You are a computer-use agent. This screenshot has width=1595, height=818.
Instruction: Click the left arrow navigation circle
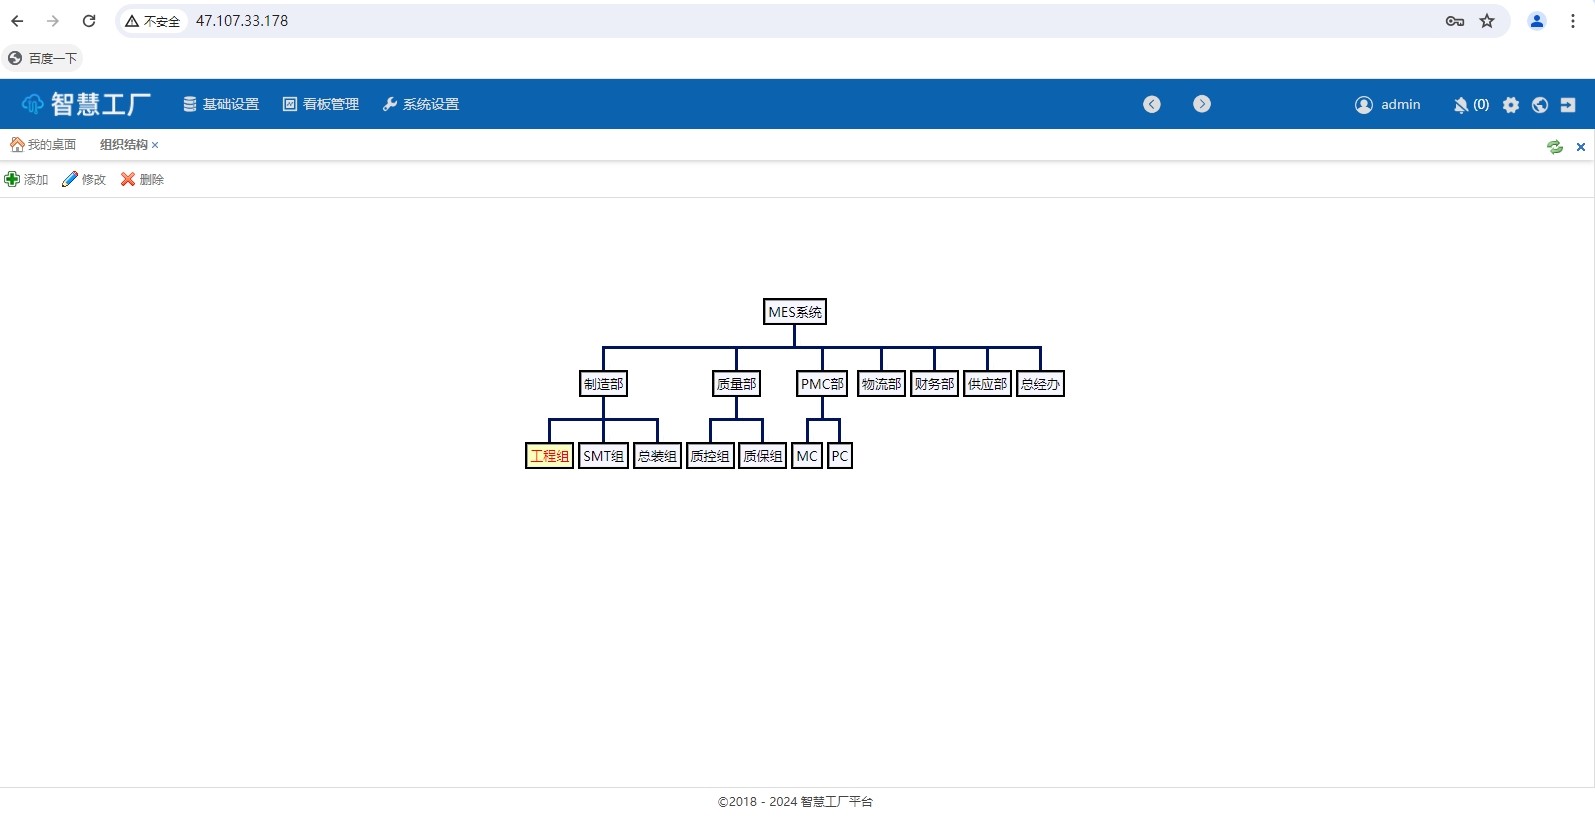(1152, 104)
